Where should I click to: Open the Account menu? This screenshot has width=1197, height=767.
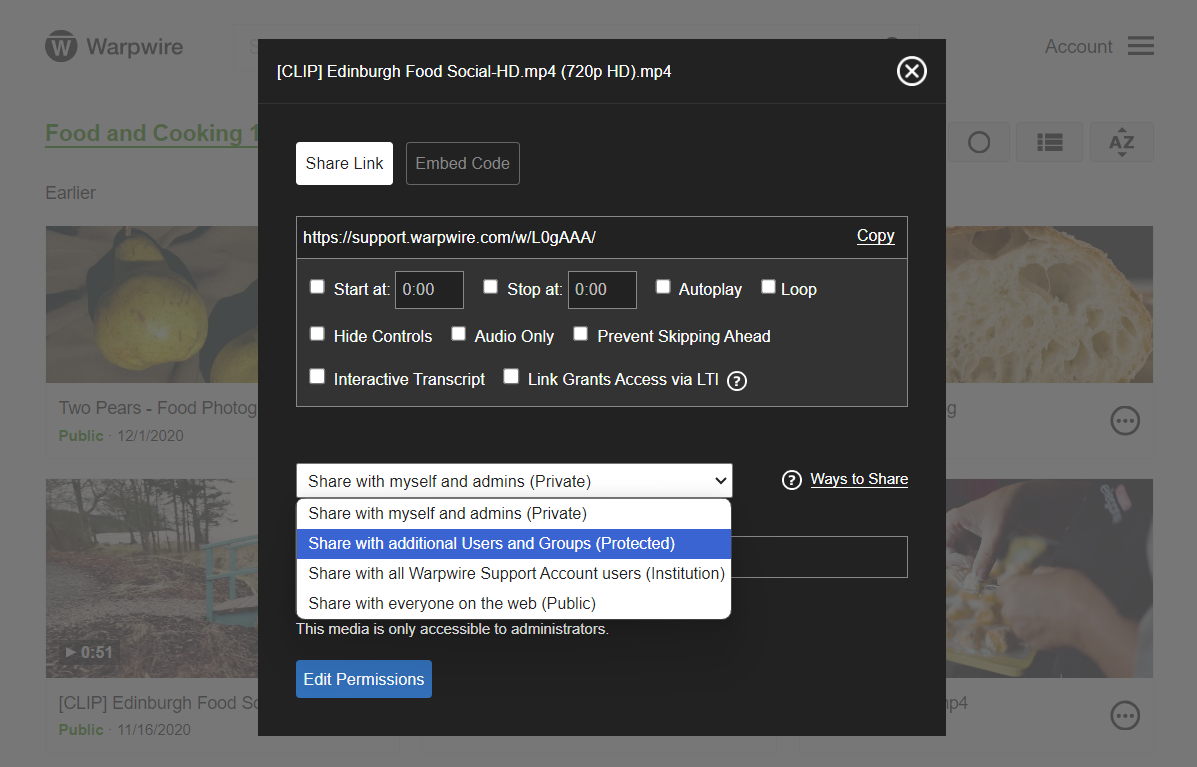1078,47
